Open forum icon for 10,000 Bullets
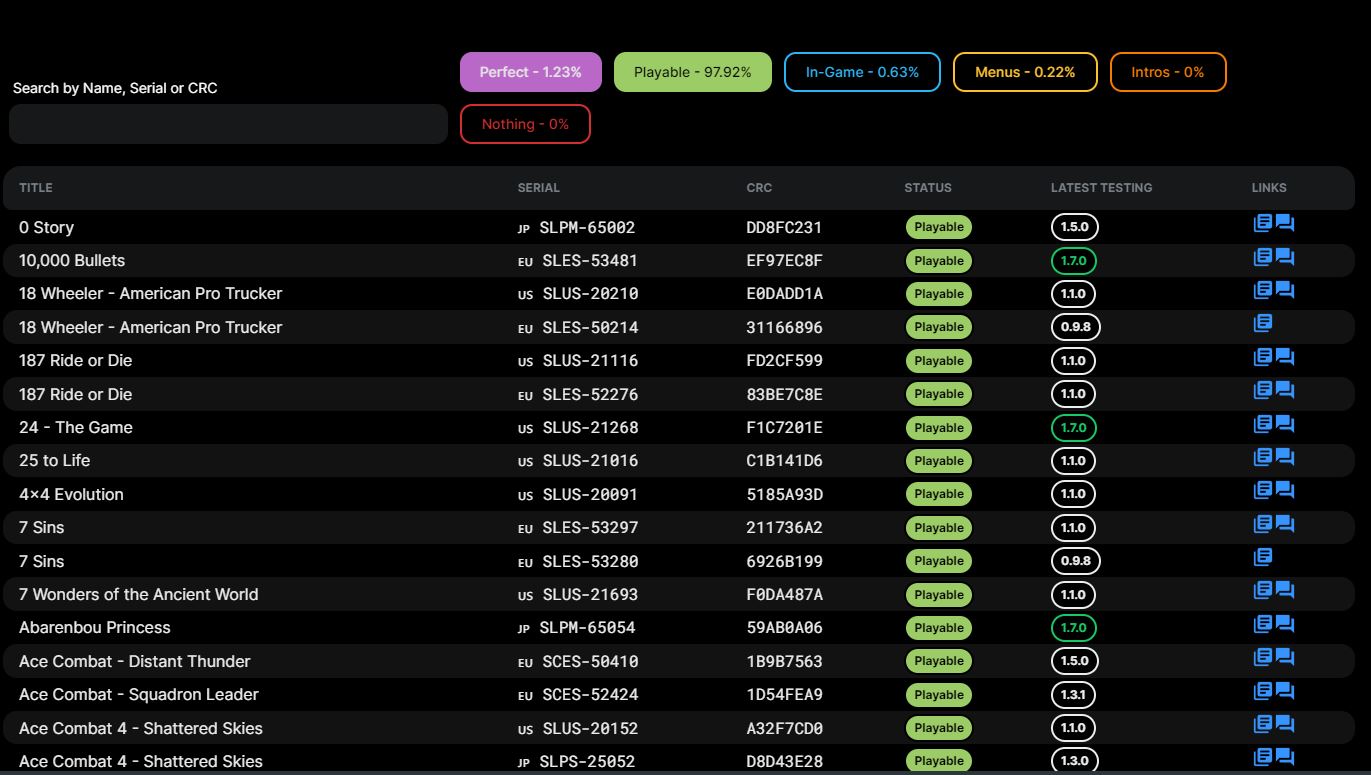 1285,258
